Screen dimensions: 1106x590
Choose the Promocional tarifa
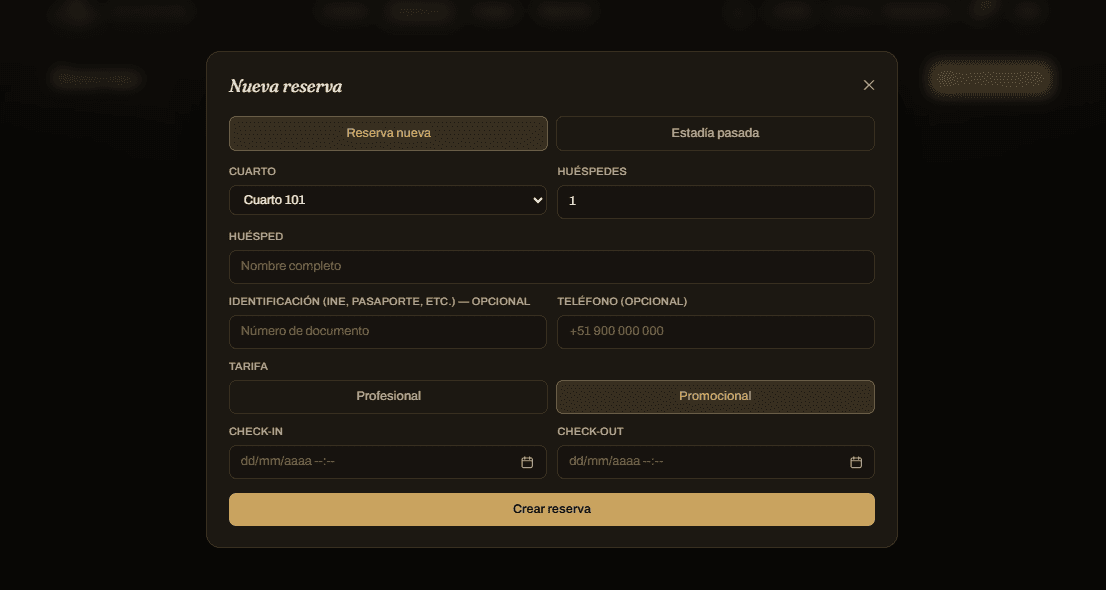(715, 397)
